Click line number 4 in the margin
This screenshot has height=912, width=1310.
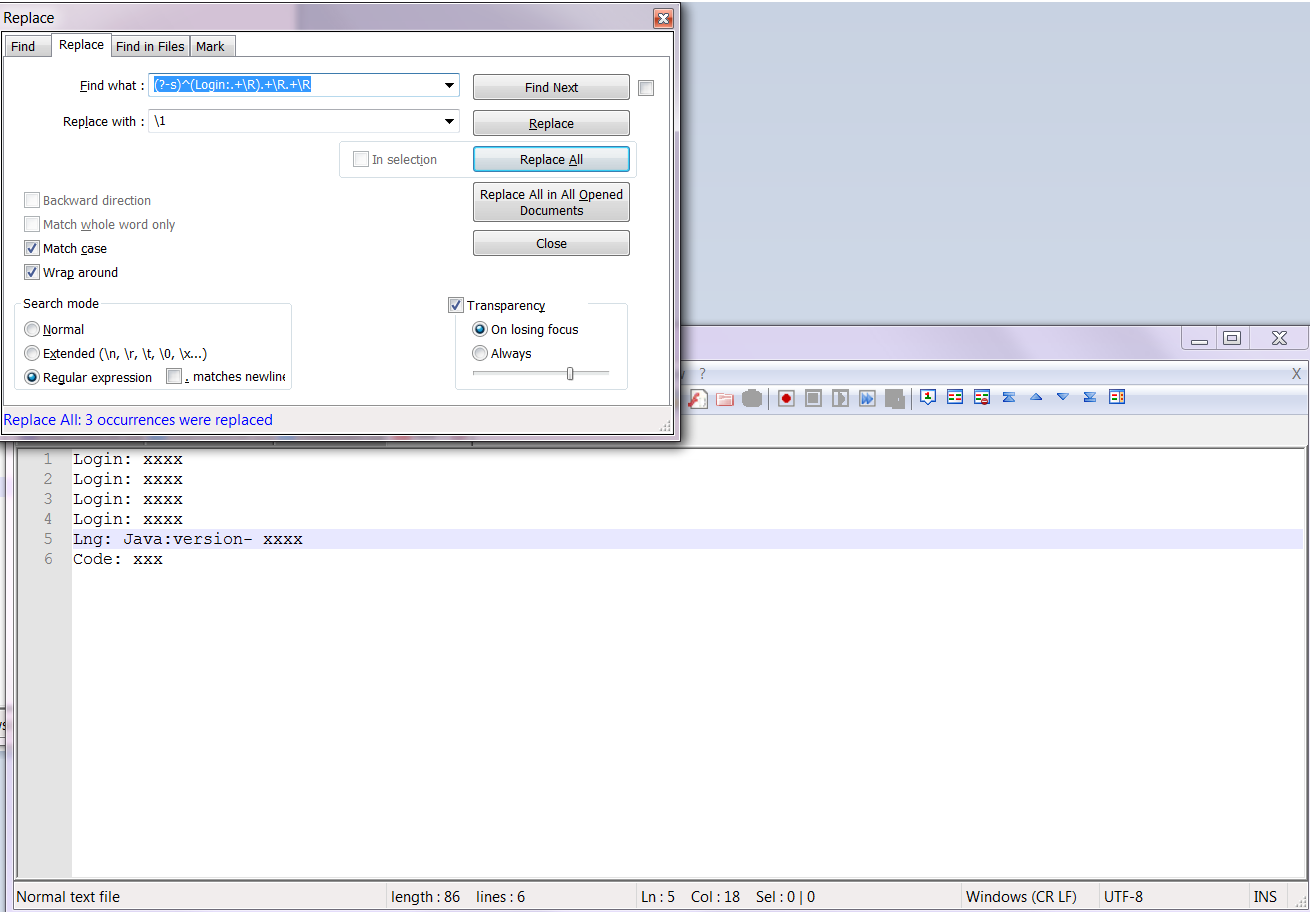point(47,519)
